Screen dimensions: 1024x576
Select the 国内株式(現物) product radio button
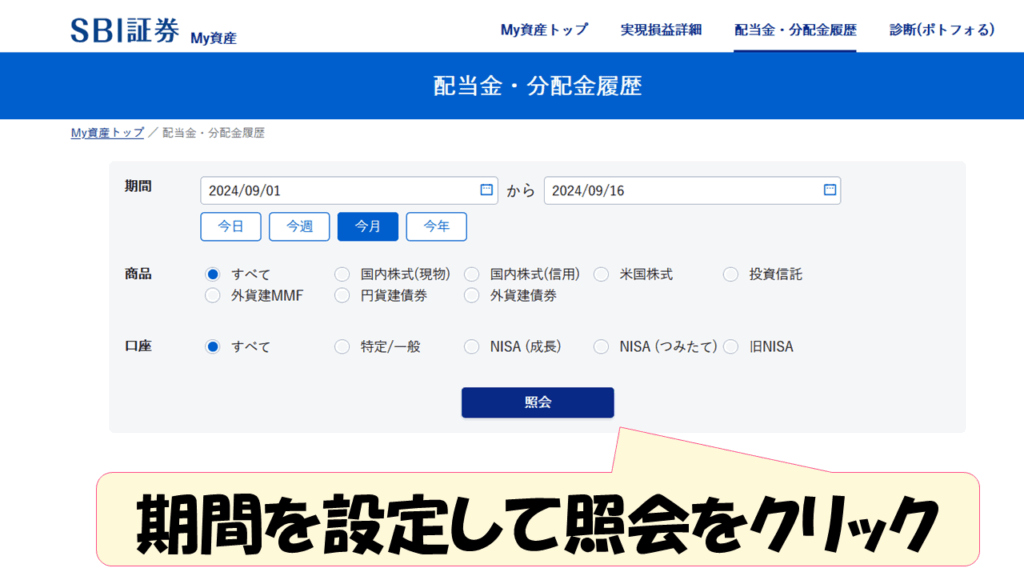coord(342,274)
